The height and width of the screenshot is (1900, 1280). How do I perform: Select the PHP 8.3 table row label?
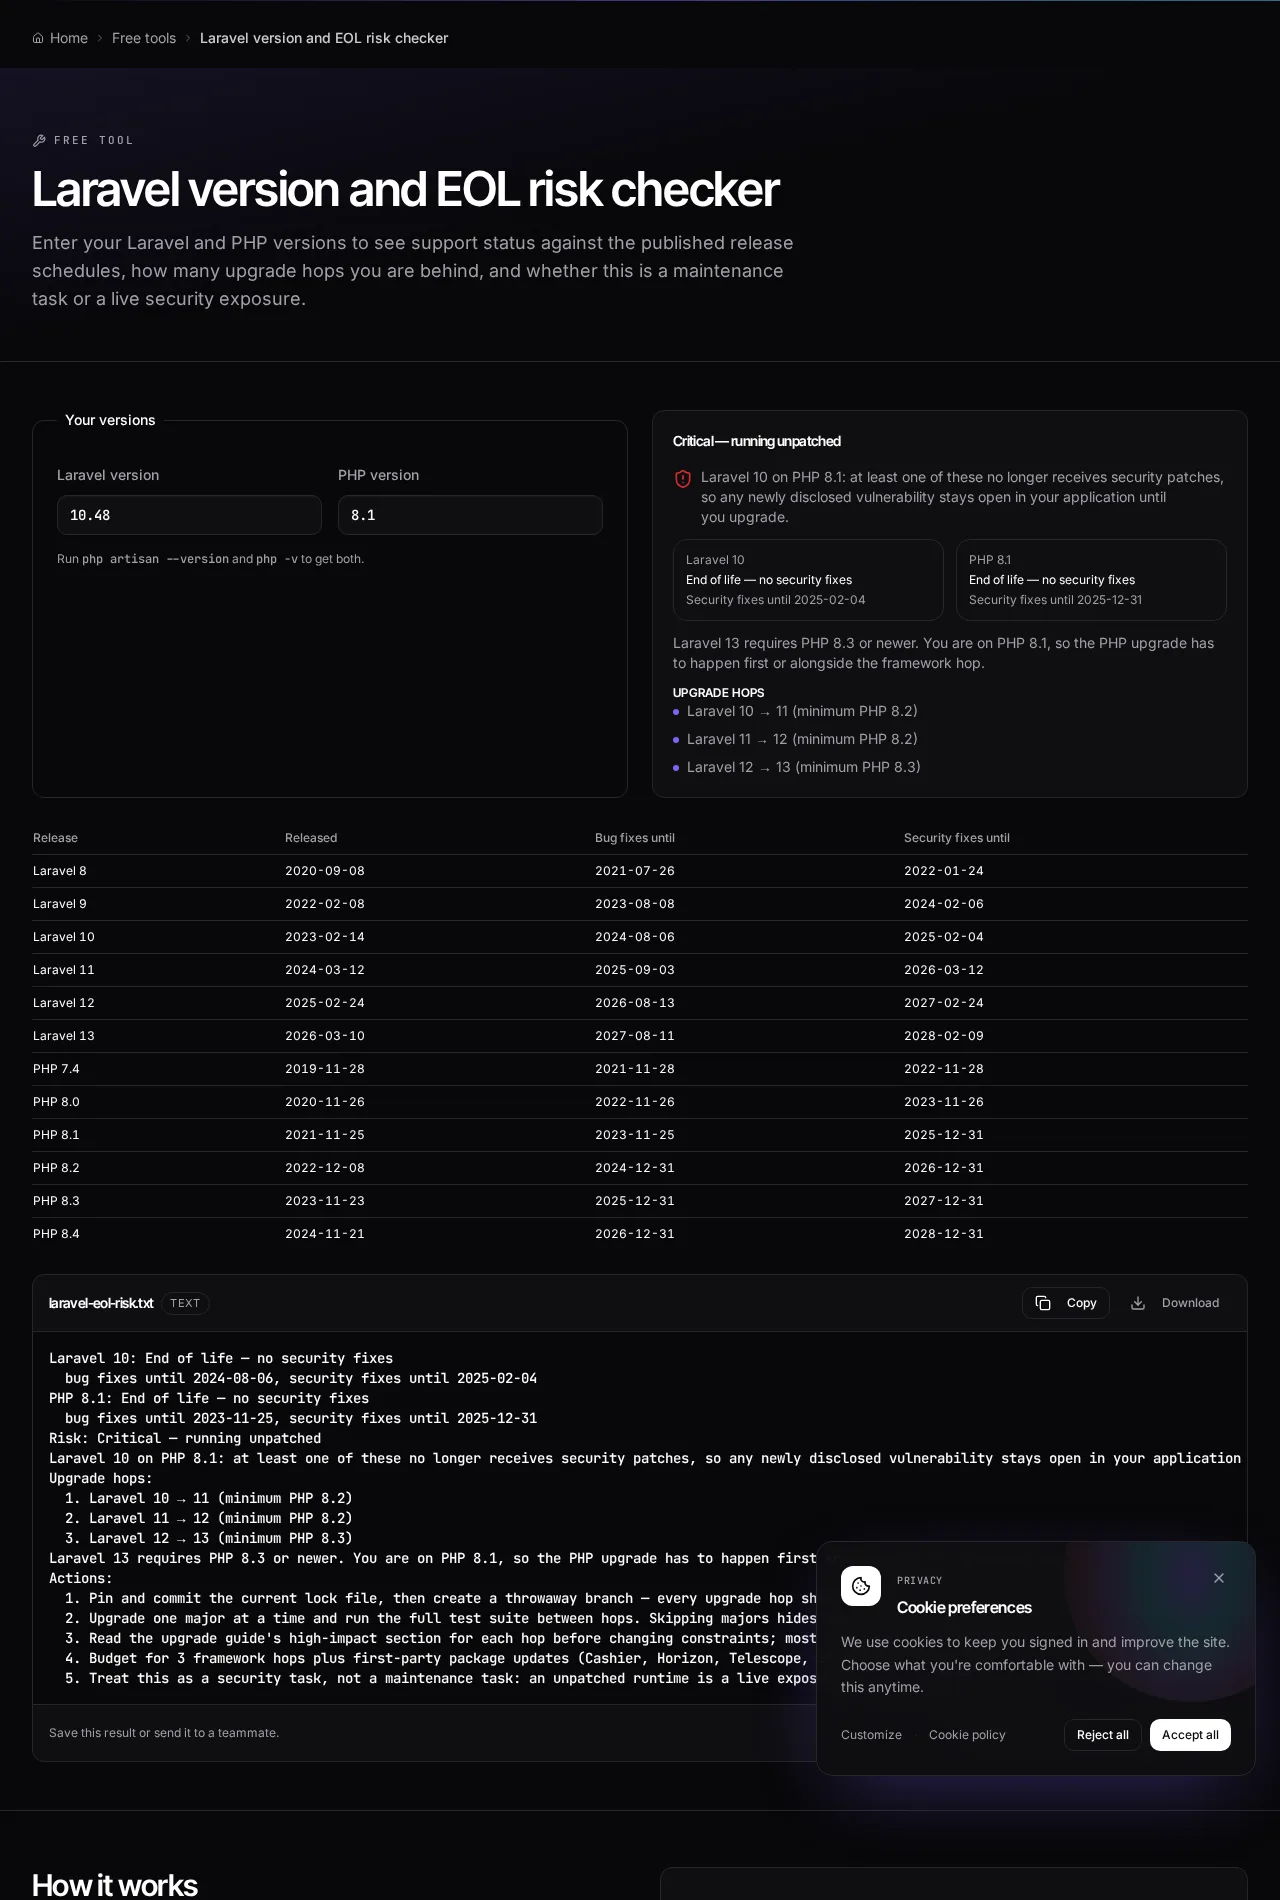pyautogui.click(x=56, y=1201)
